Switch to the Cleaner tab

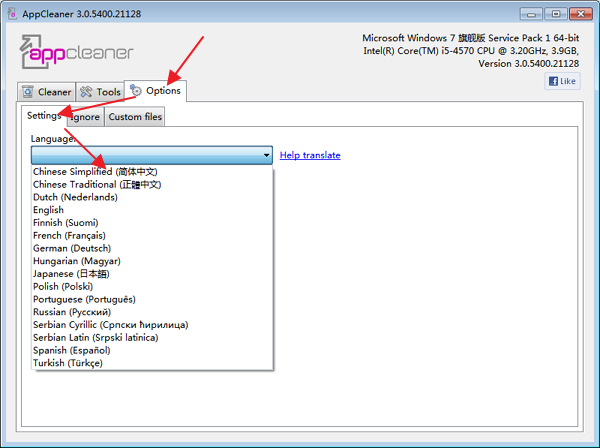[46, 92]
